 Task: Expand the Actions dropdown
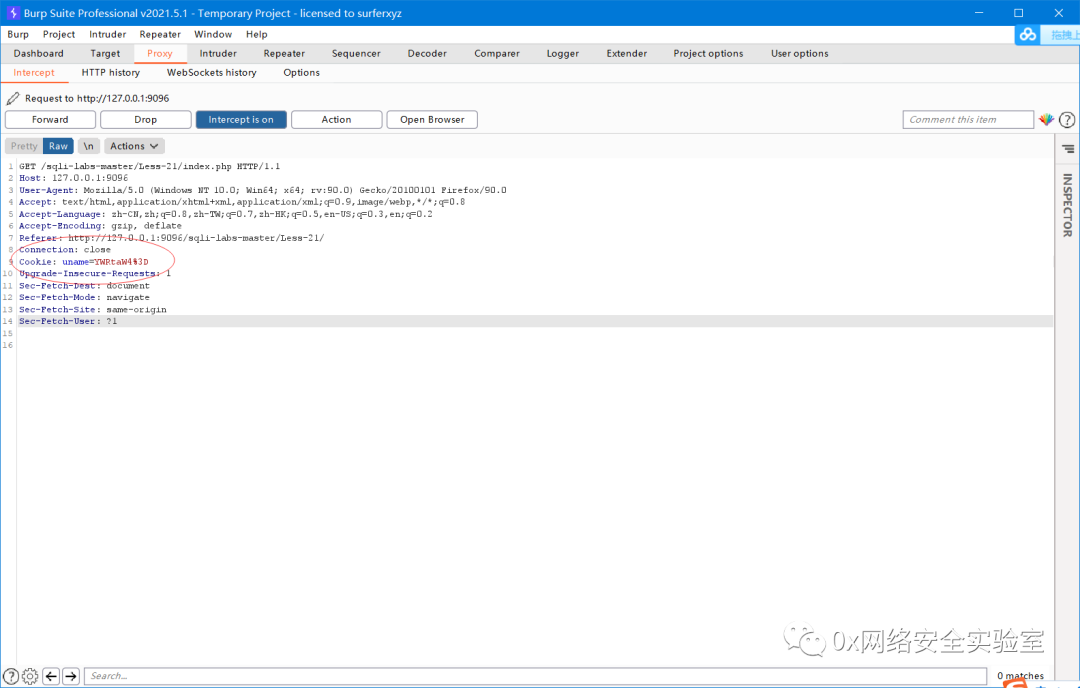pyautogui.click(x=134, y=146)
